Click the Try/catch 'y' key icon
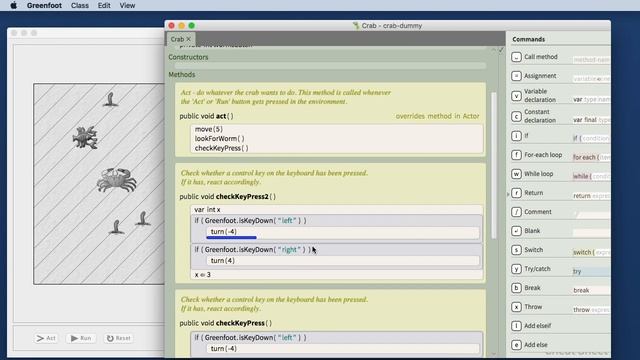 pos(516,269)
